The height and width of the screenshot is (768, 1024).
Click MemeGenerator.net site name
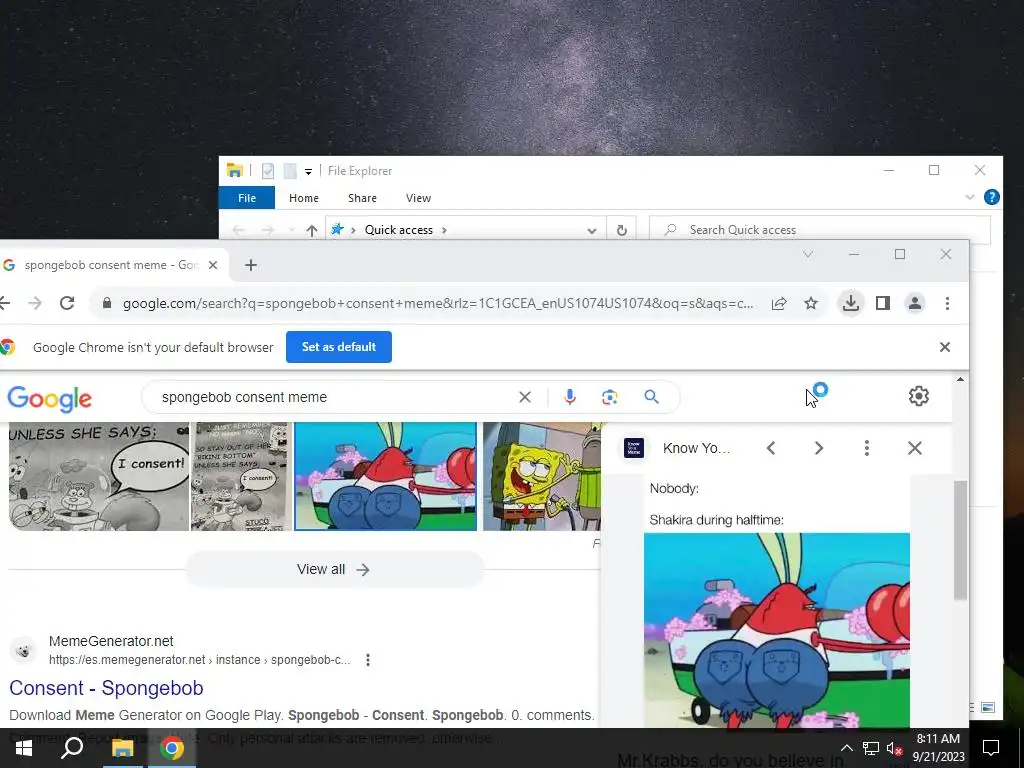click(111, 641)
